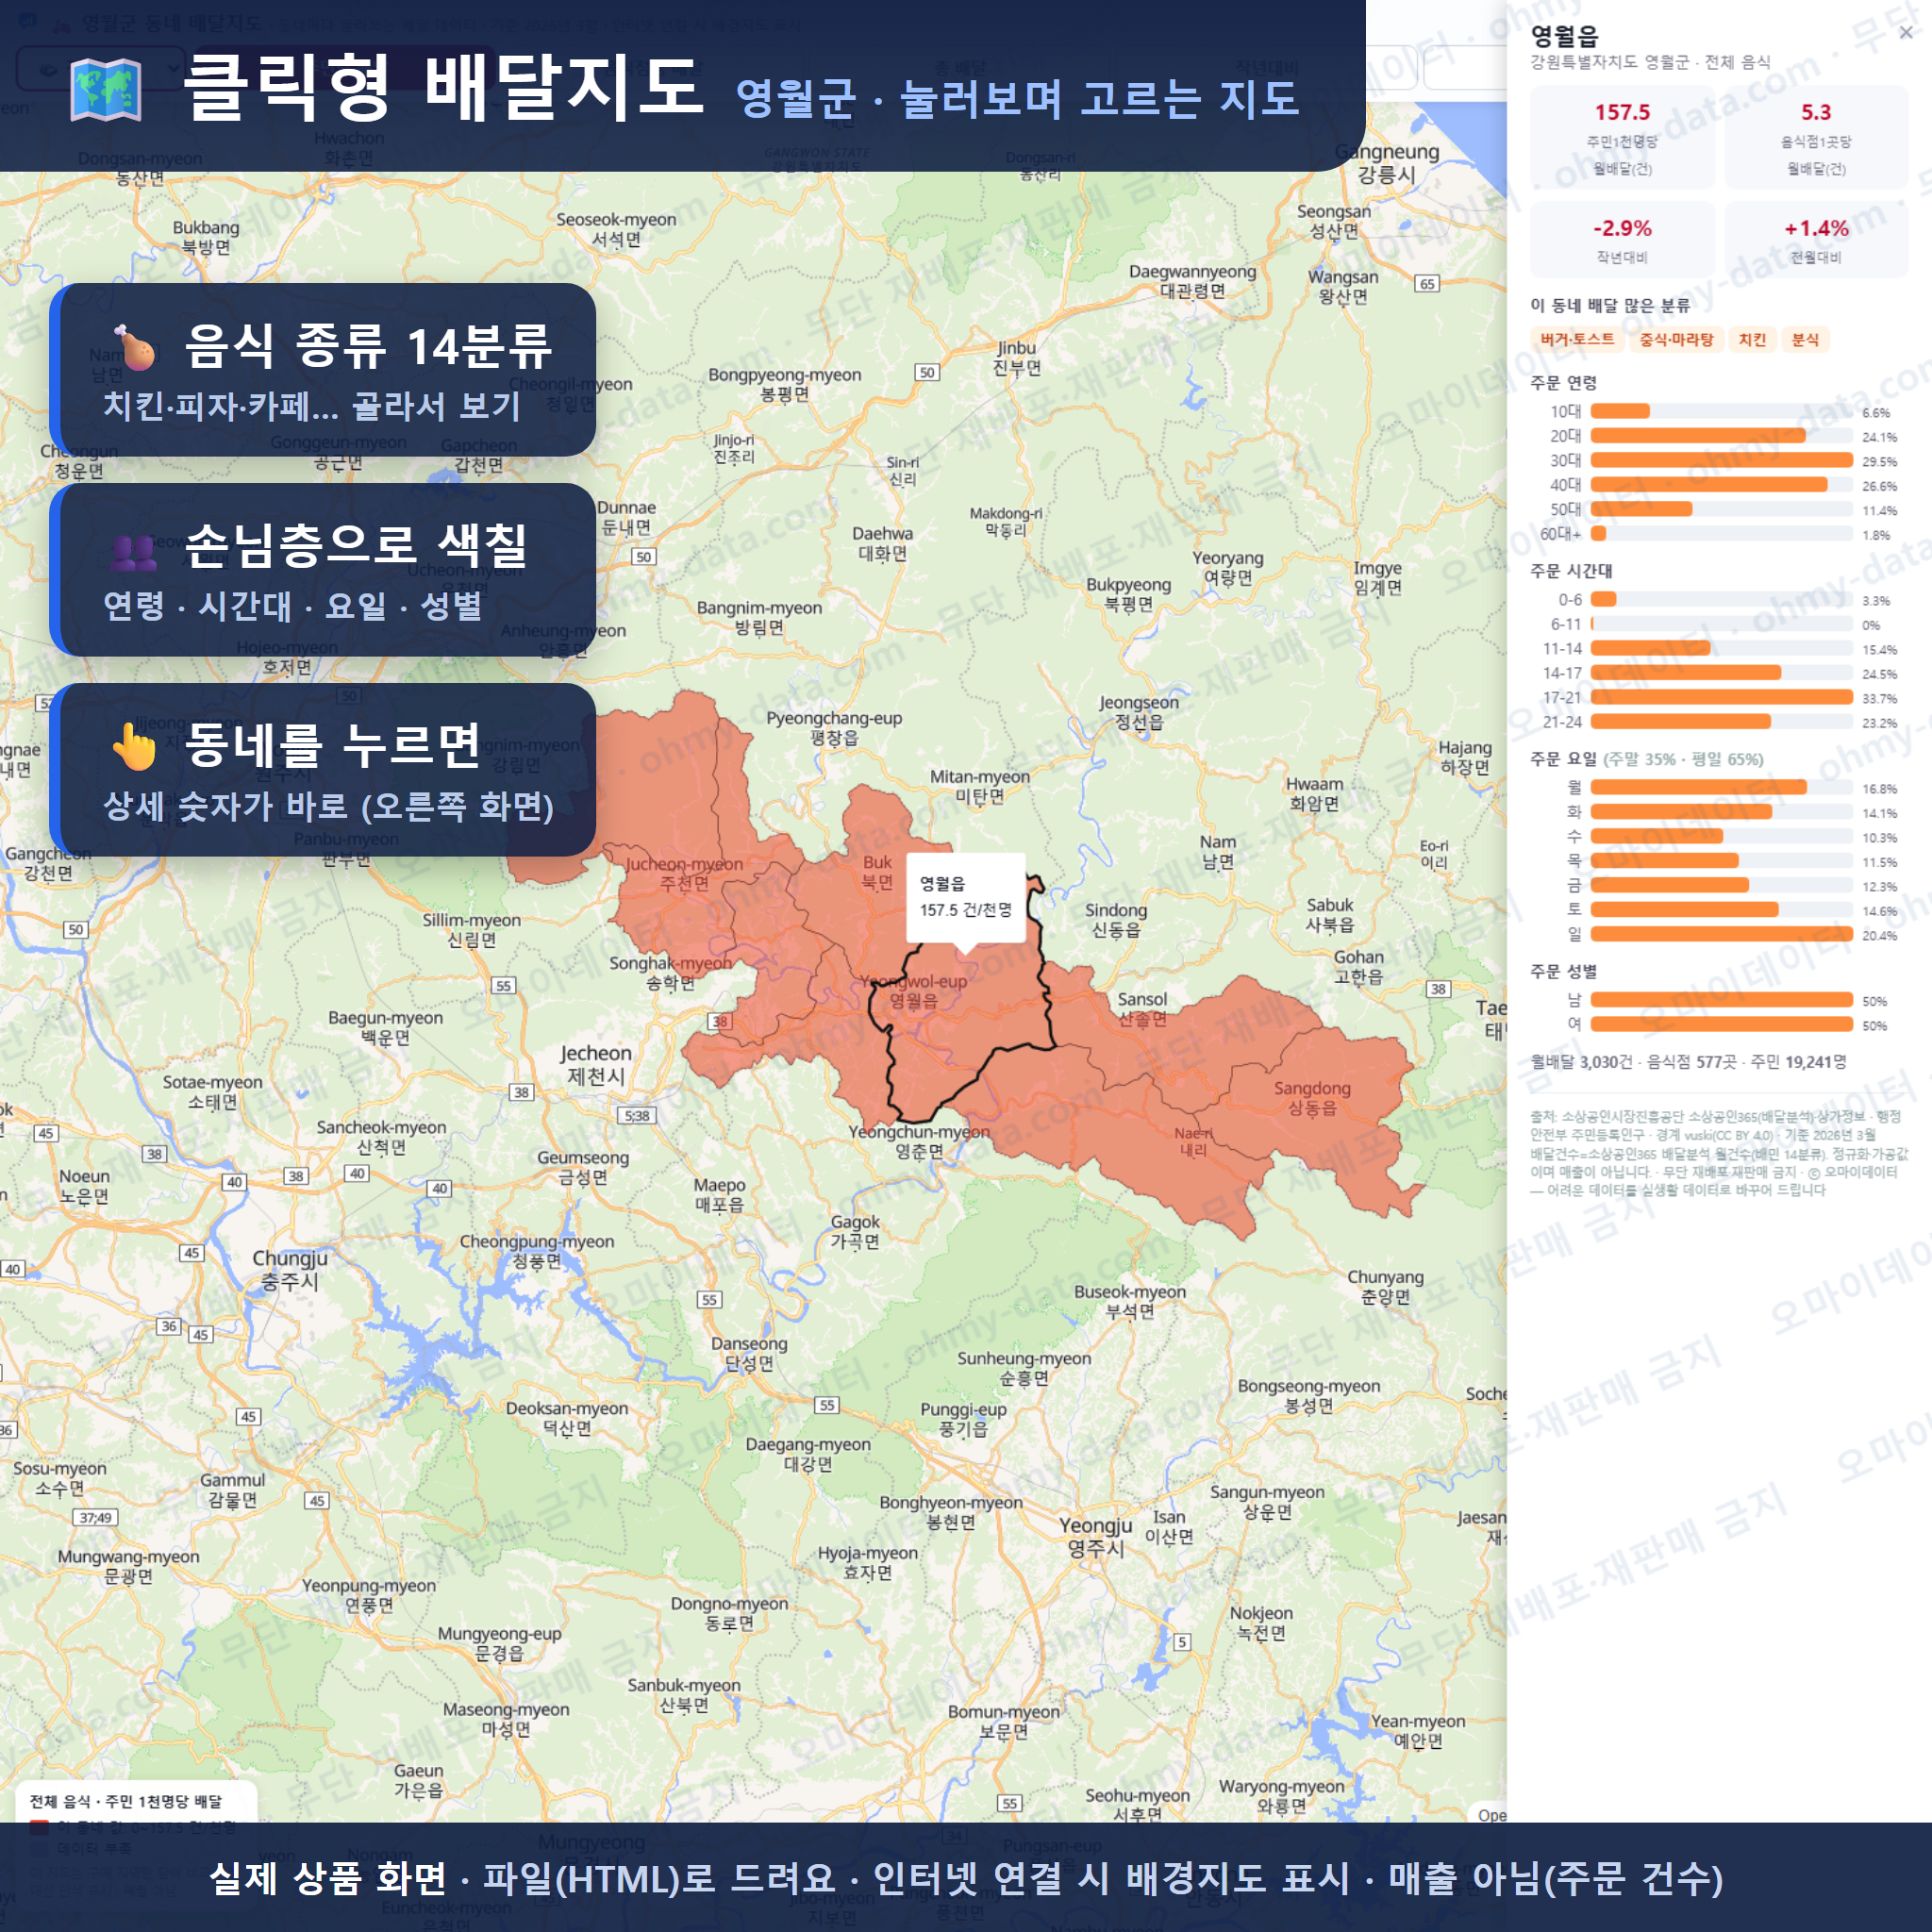
Task: Click the Sabuk 사북읍 map label
Action: point(1329,914)
